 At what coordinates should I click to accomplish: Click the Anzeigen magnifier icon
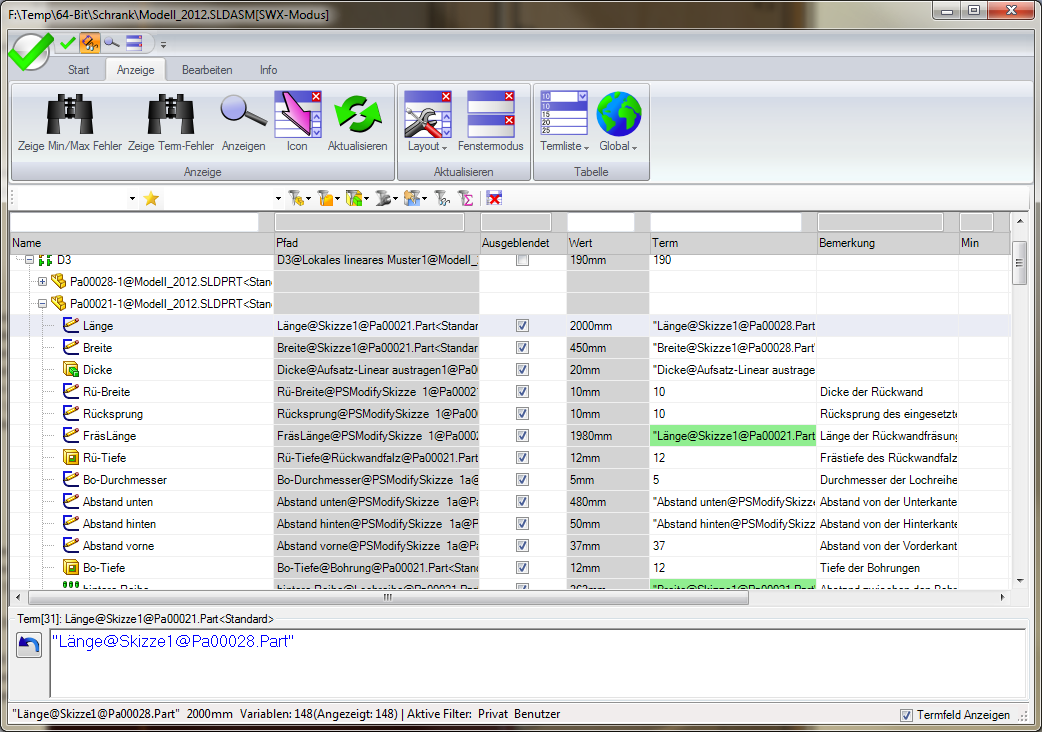[x=243, y=113]
